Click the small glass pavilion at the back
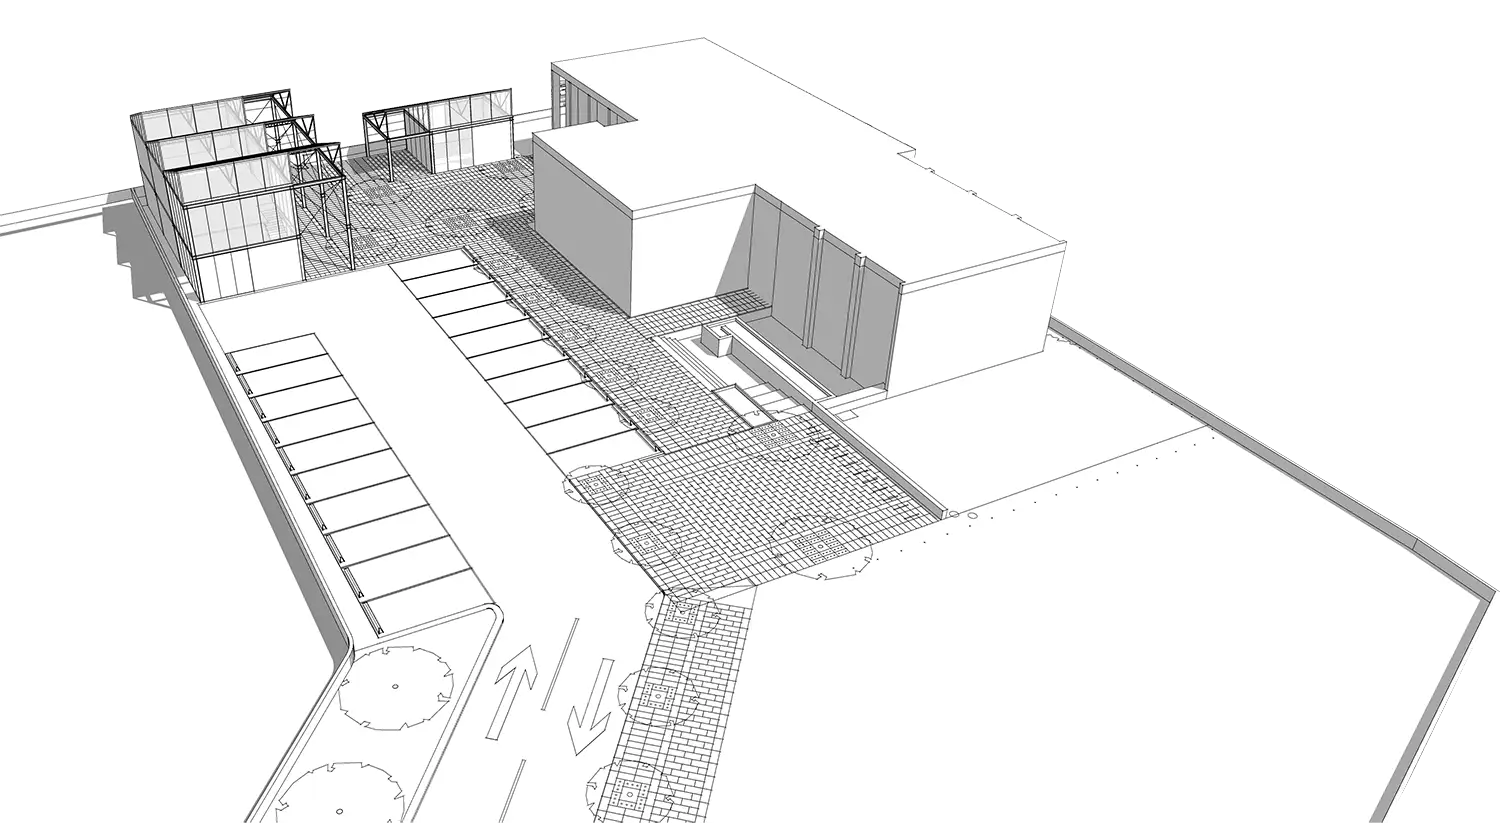Viewport: 1500px width, 836px height. pos(450,130)
